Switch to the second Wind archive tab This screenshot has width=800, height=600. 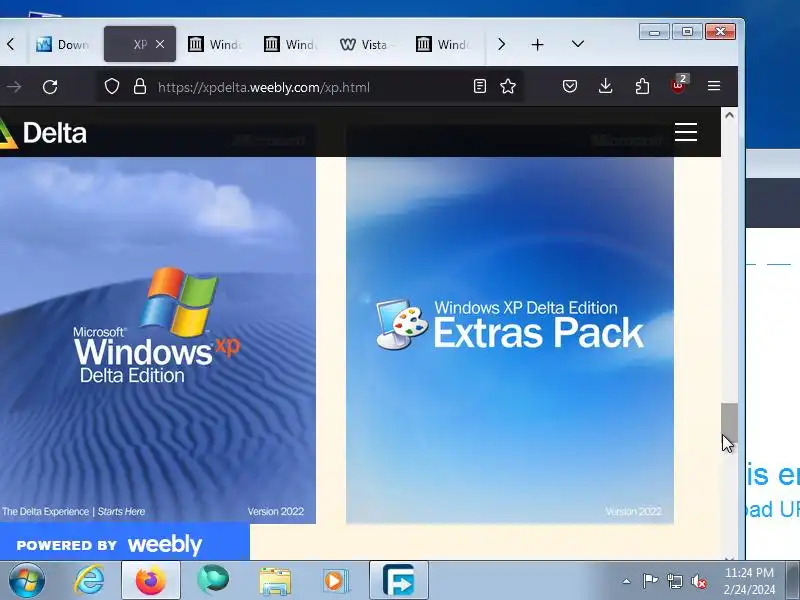point(291,45)
